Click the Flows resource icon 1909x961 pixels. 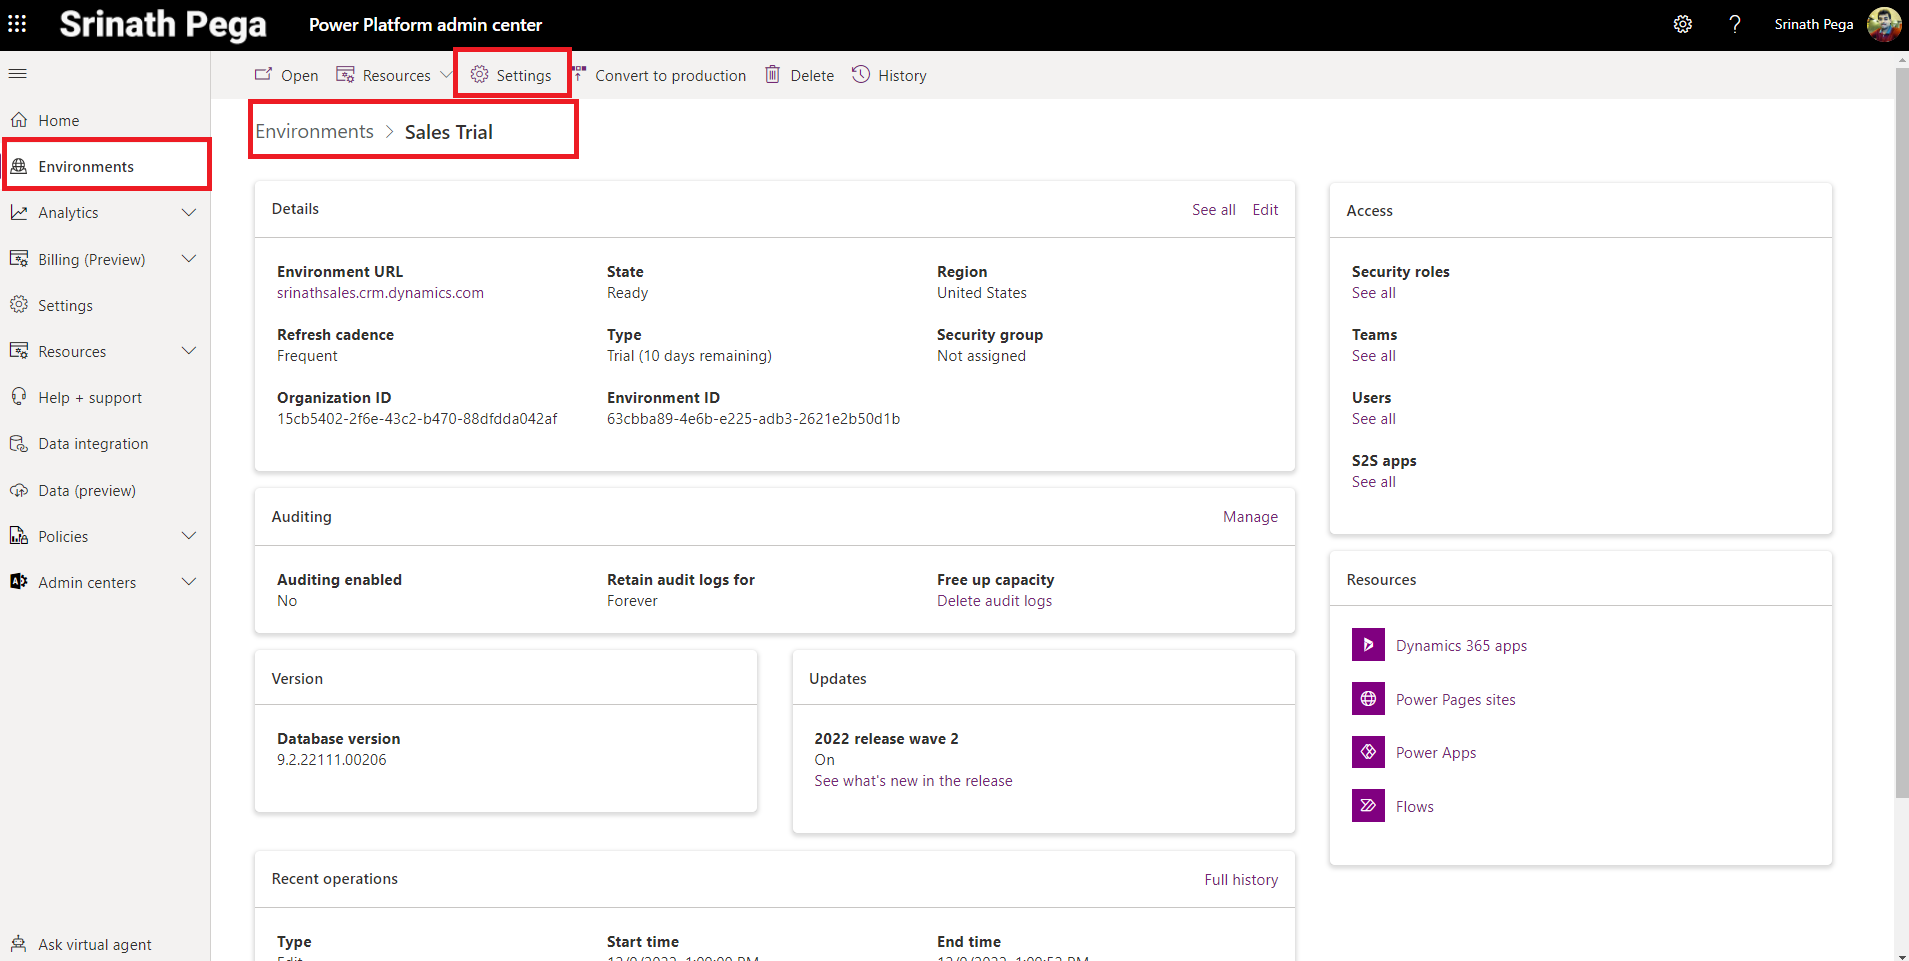(x=1368, y=806)
